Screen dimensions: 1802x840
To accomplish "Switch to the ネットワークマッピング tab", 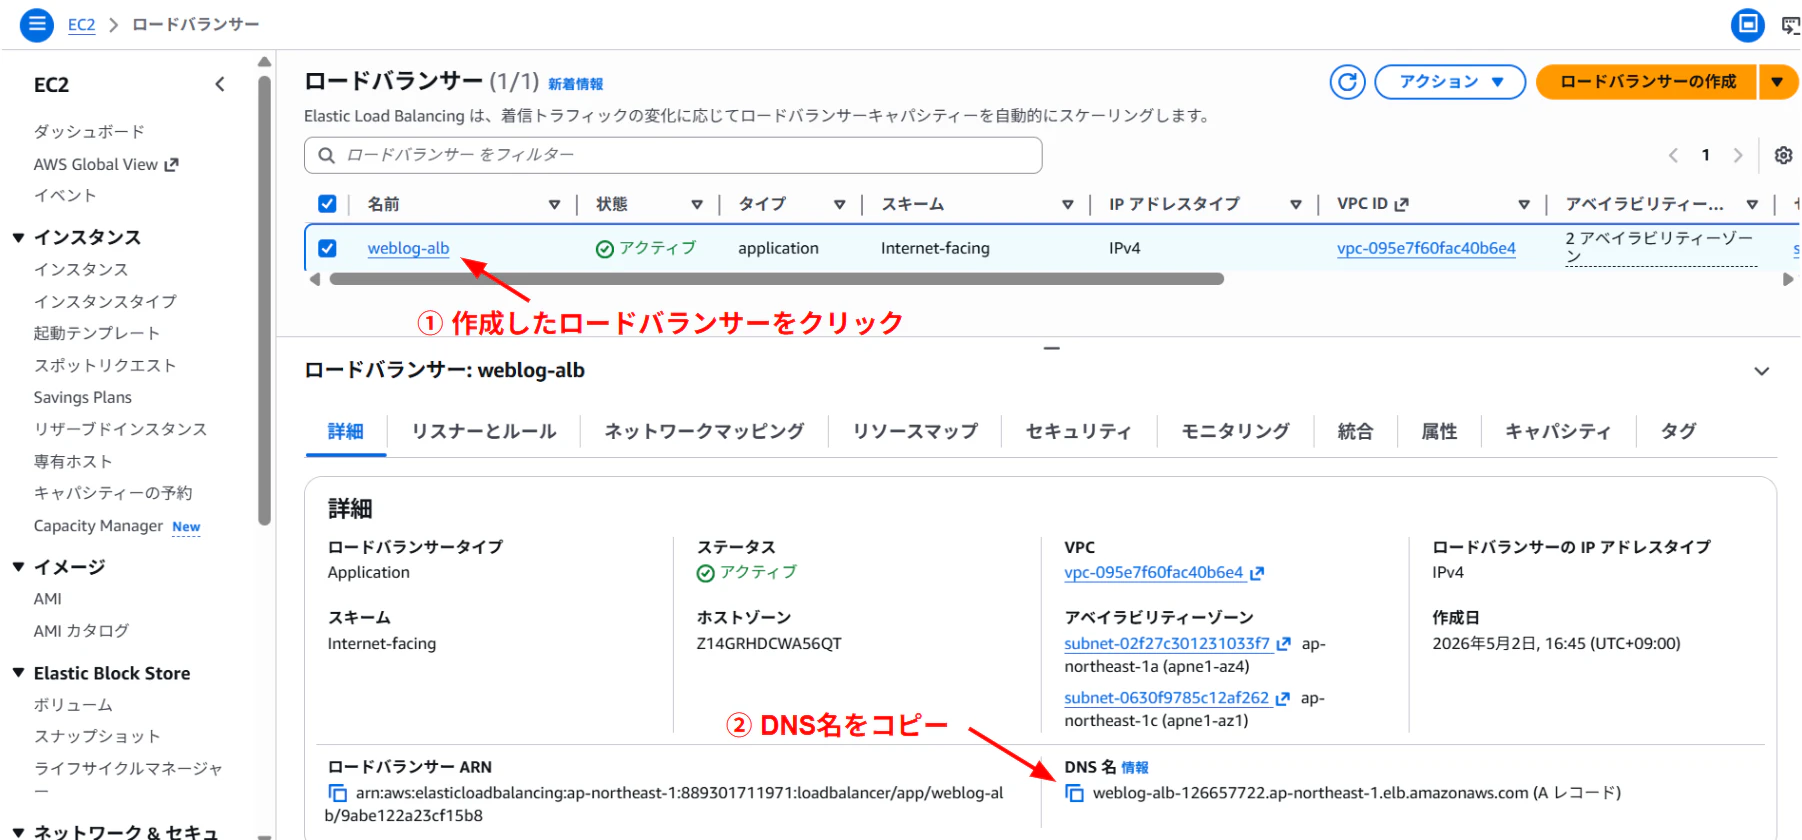I will tap(704, 431).
